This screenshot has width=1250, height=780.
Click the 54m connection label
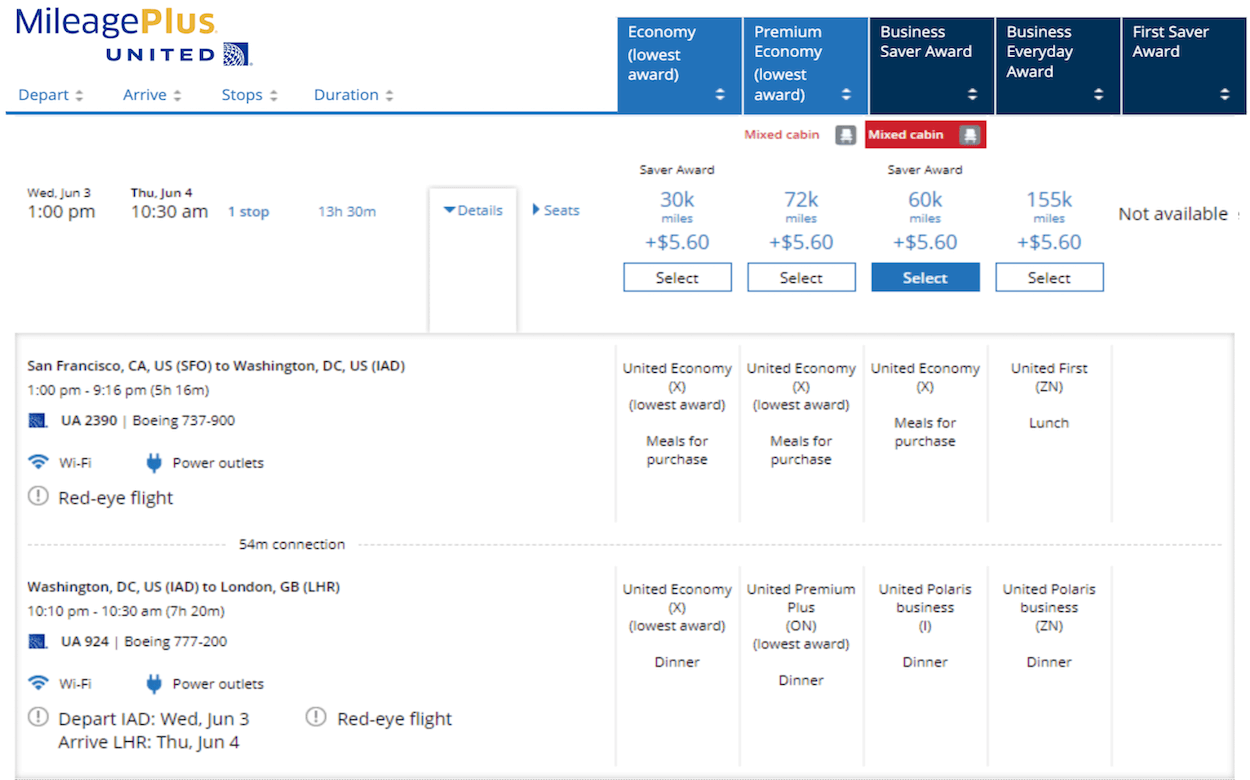[292, 545]
